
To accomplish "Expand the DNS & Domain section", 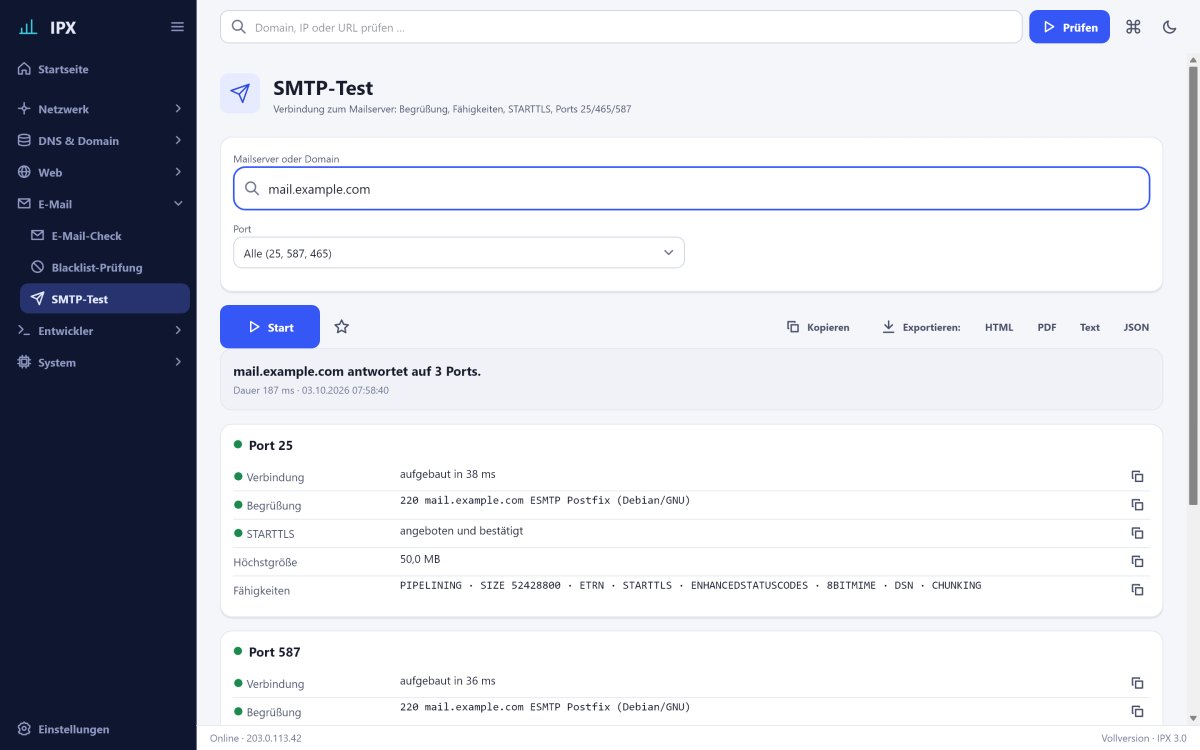I will click(98, 141).
